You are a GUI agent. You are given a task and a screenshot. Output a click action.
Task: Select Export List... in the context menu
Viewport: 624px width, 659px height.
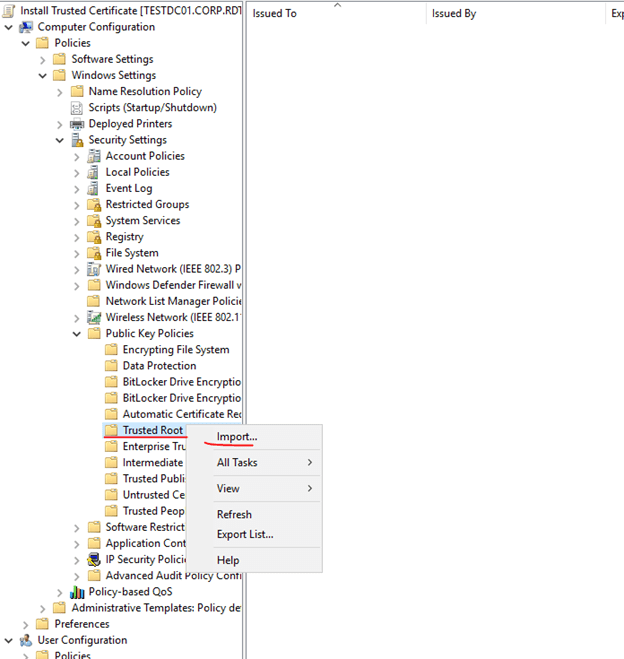click(245, 534)
